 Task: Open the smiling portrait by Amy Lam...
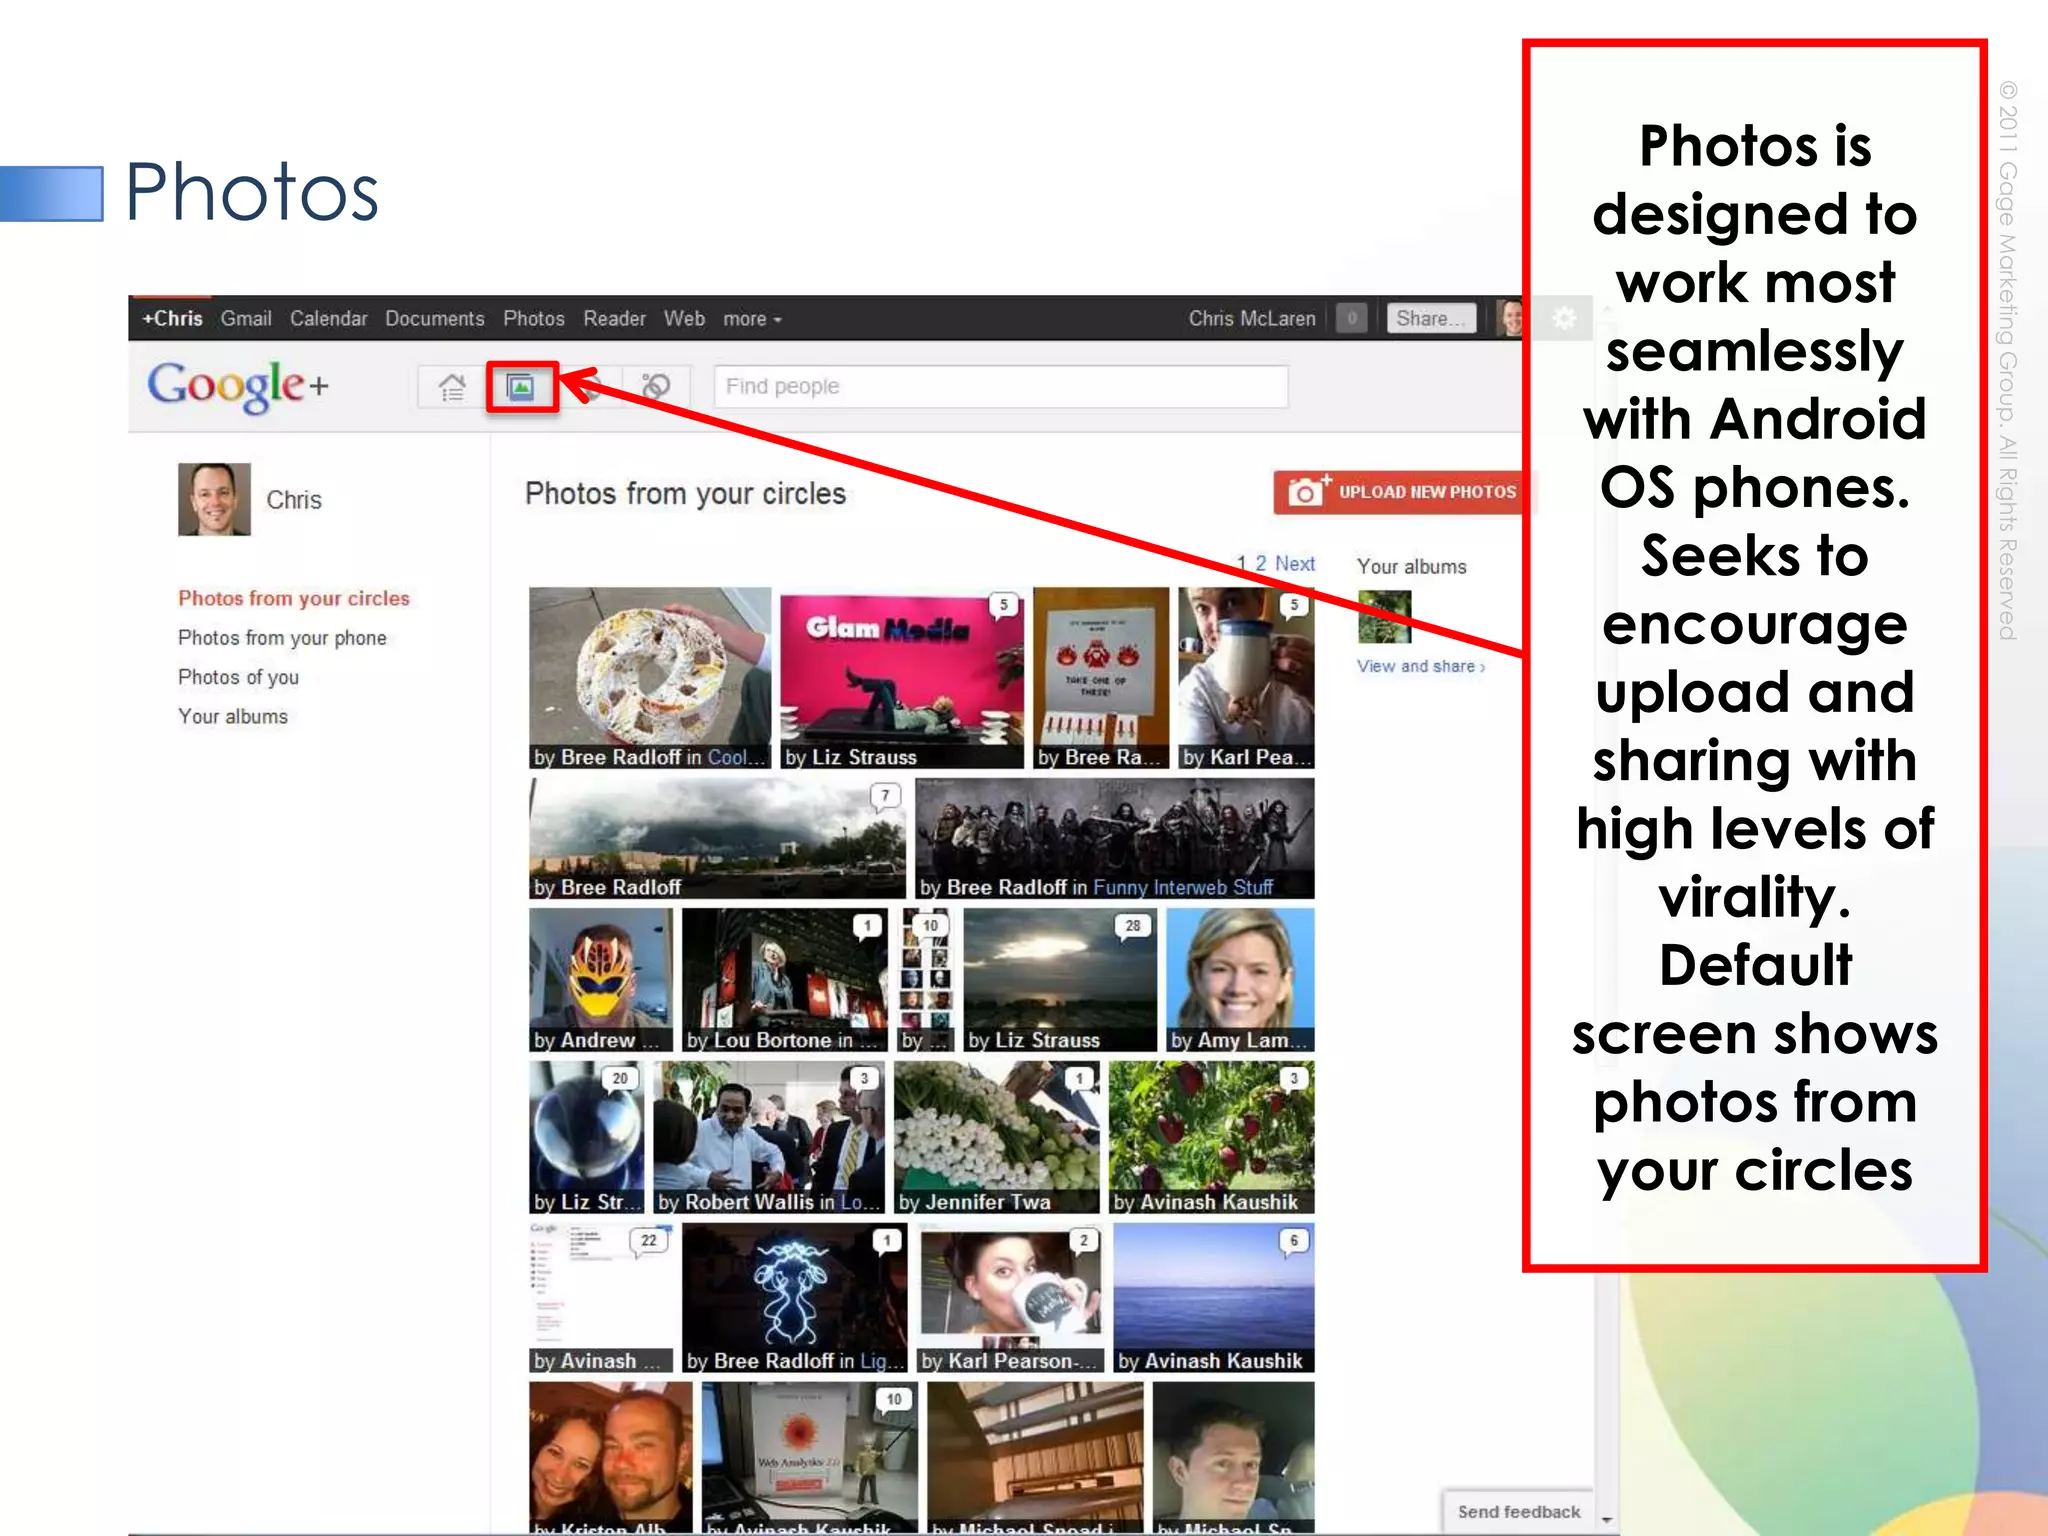coord(1240,981)
